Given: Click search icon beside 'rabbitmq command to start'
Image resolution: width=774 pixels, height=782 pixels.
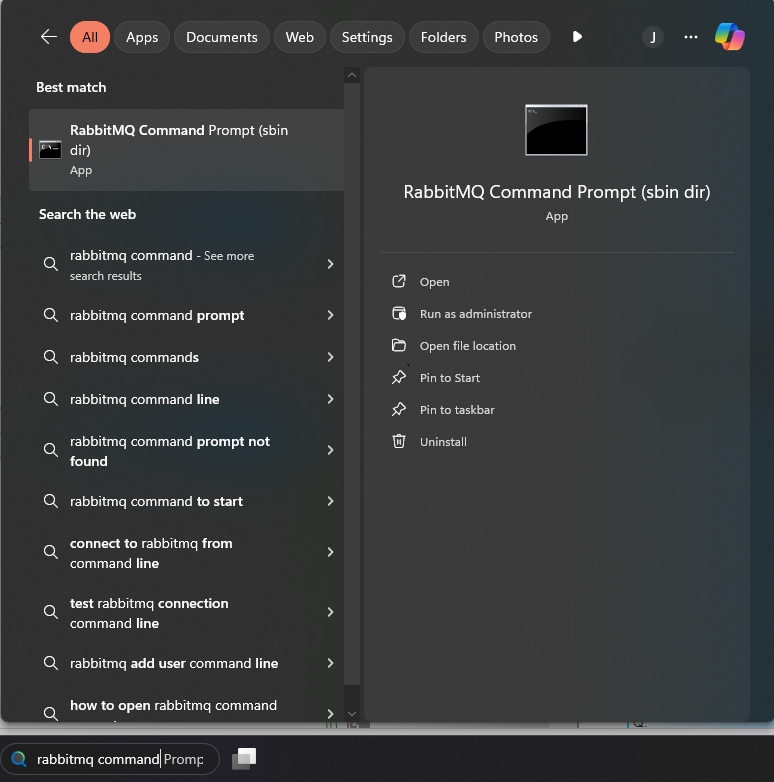Looking at the screenshot, I should (x=50, y=501).
